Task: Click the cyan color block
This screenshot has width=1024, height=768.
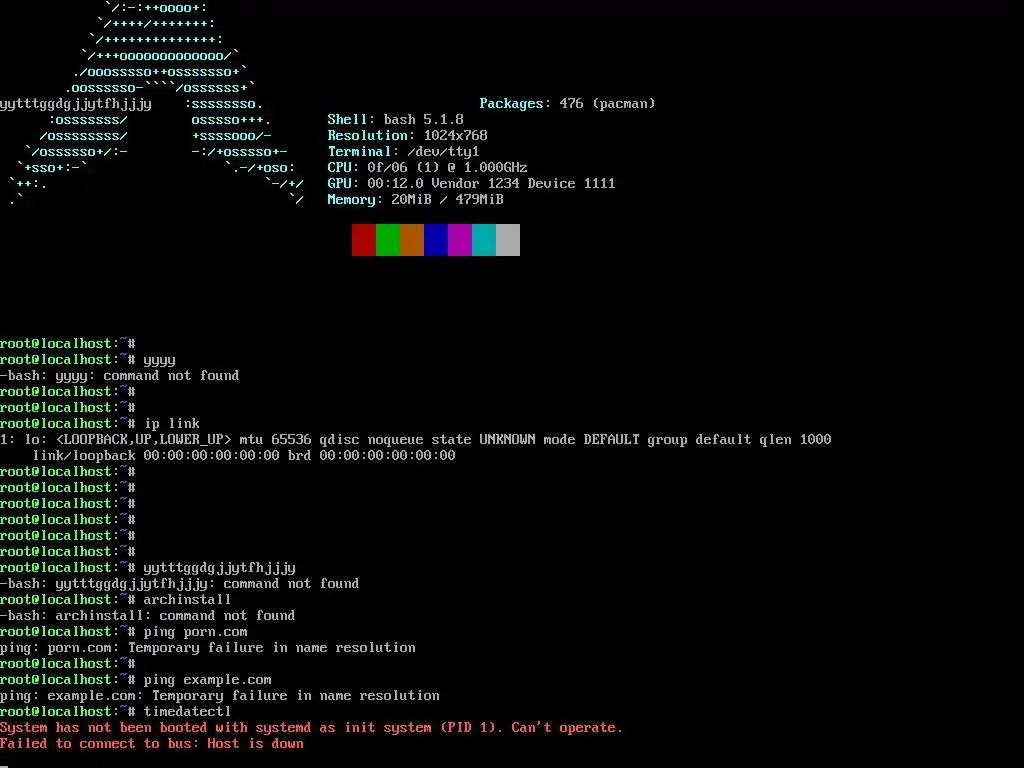Action: coord(484,240)
